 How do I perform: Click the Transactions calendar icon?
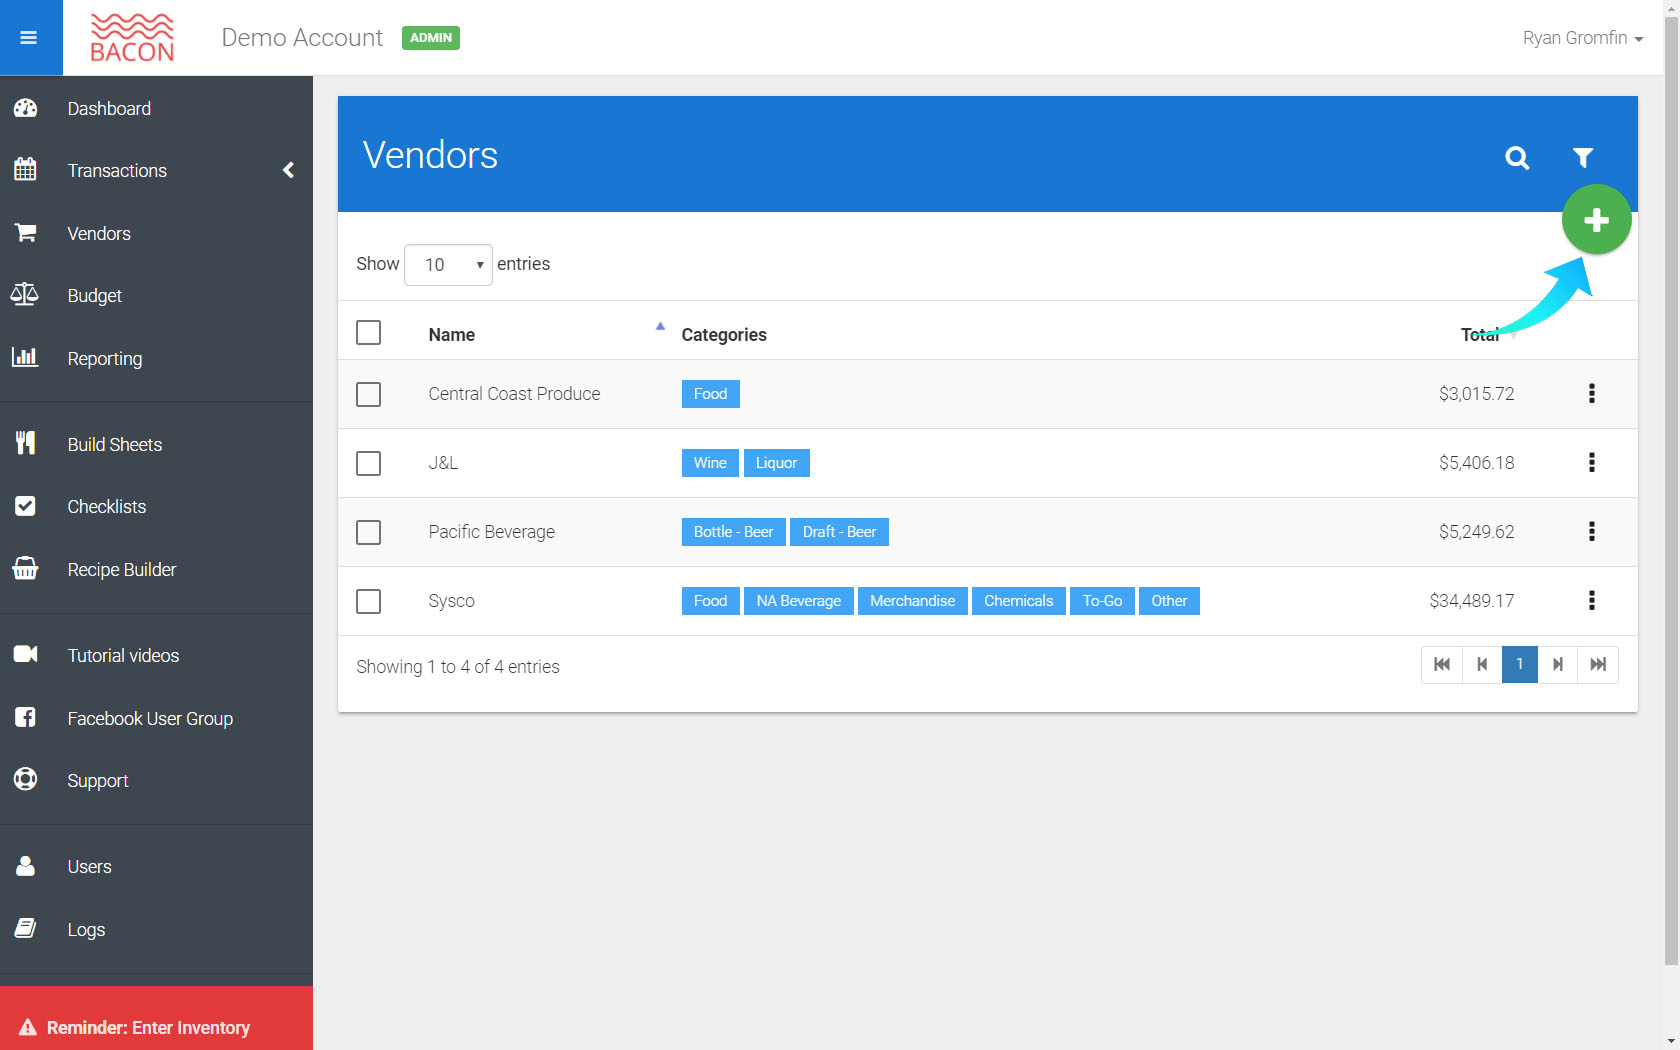point(25,170)
